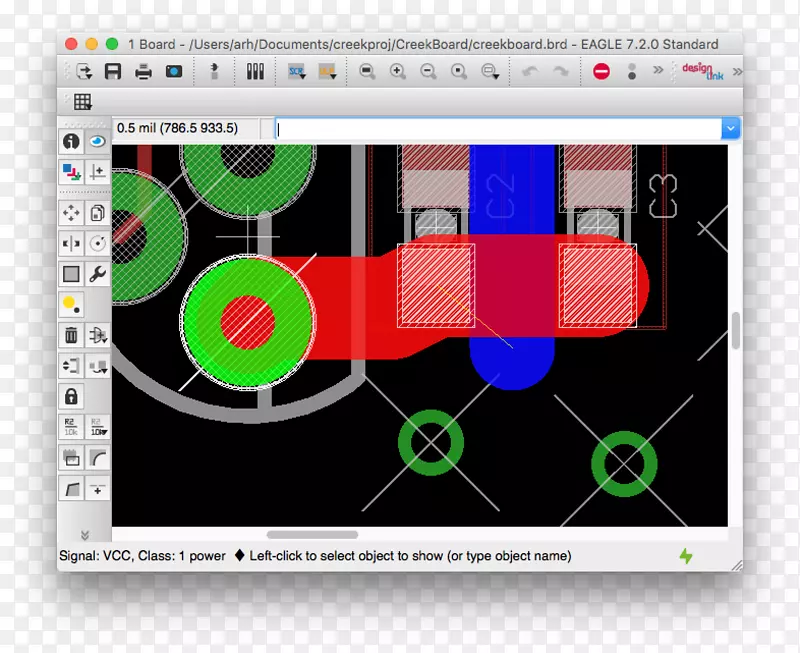800x653 pixels.
Task: Select the Delete trash can tool
Action: coord(71,335)
